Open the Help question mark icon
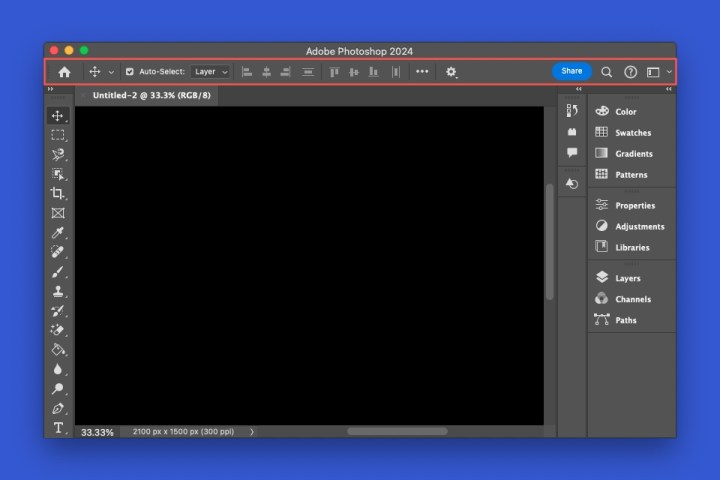 click(630, 72)
